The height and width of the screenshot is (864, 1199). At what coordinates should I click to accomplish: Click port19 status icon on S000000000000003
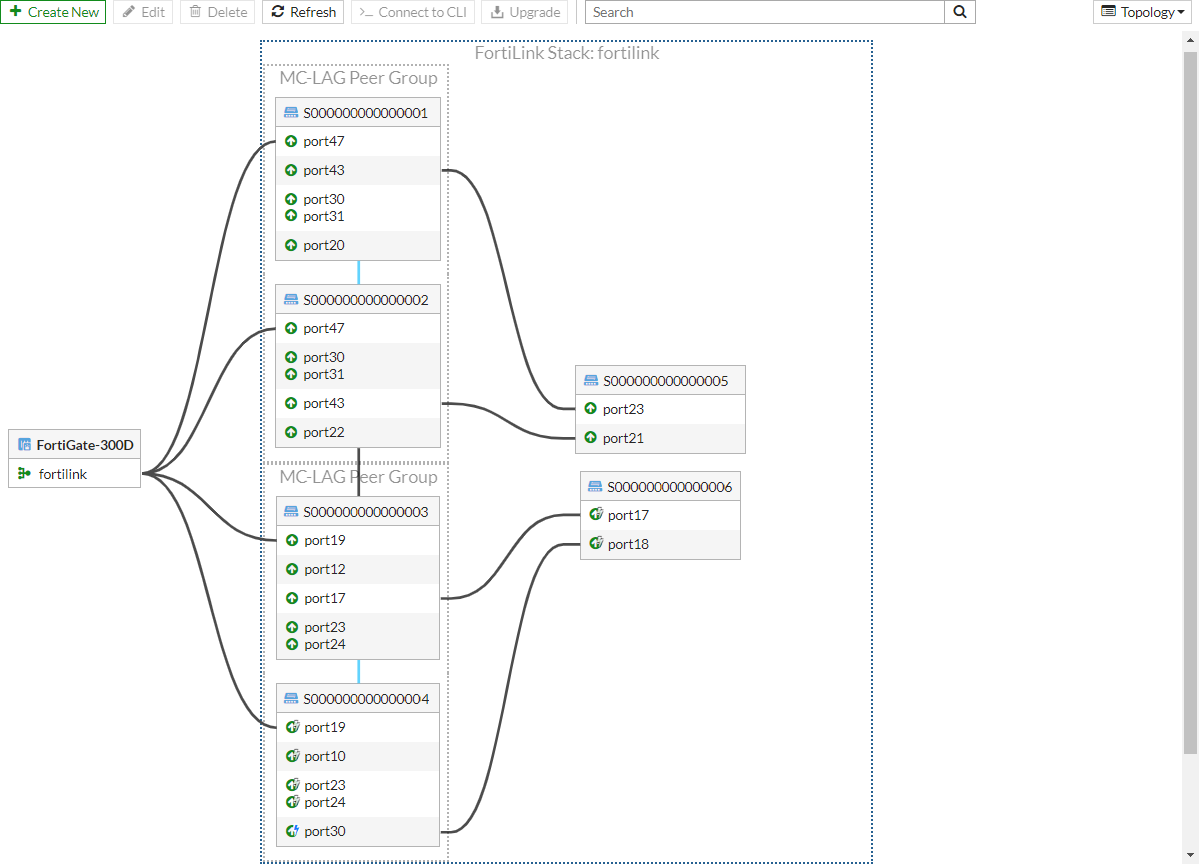291,541
